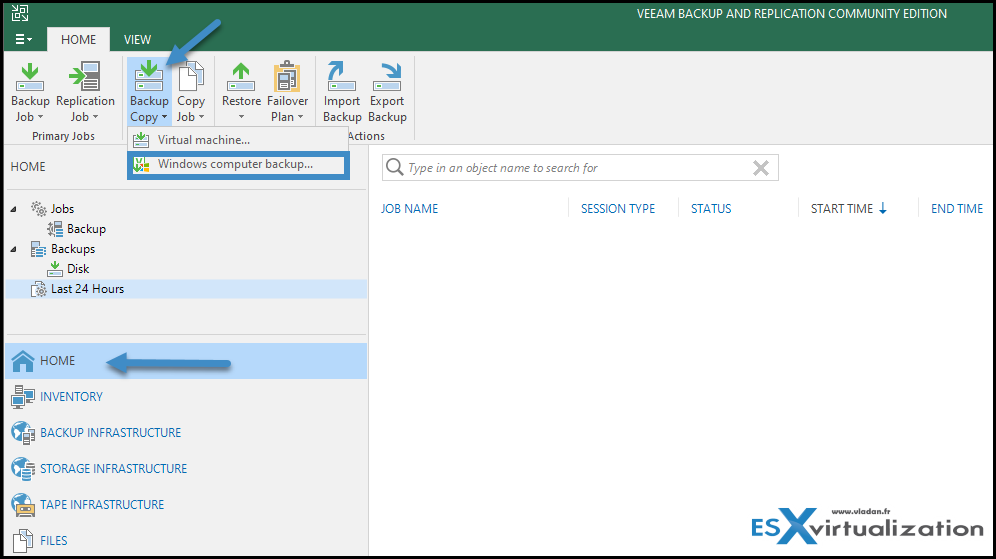Image resolution: width=996 pixels, height=559 pixels.
Task: Open the HOME view in sidebar
Action: click(x=186, y=361)
